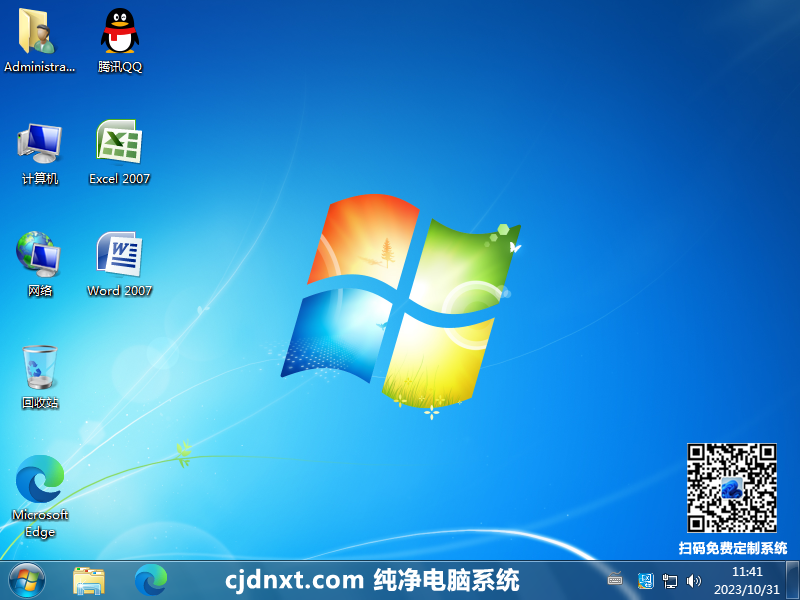The height and width of the screenshot is (600, 800).
Task: Click the Show desktop button
Action: [x=792, y=581]
